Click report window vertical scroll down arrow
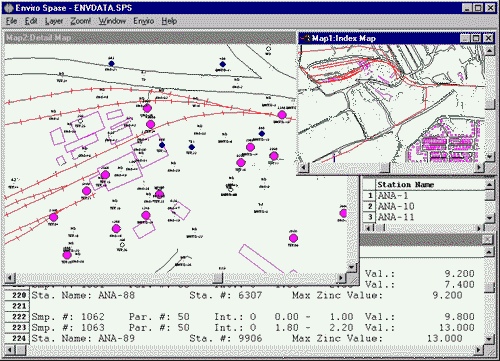 click(489, 339)
